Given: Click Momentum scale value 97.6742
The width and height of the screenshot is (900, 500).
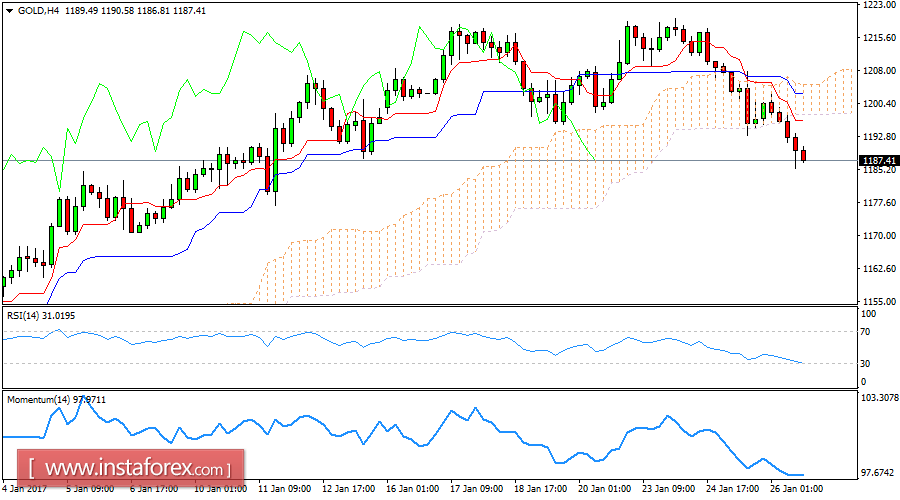Looking at the screenshot, I should pos(878,474).
